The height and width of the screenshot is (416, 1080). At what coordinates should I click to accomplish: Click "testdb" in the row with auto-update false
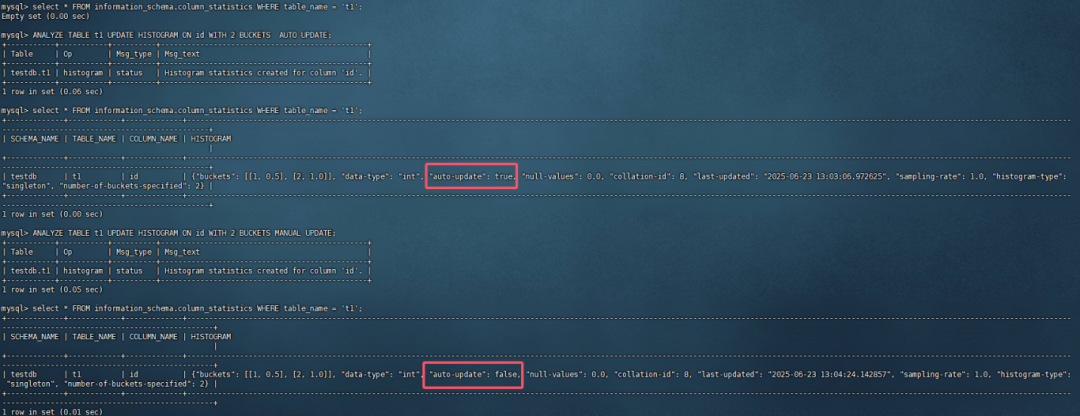click(24, 374)
